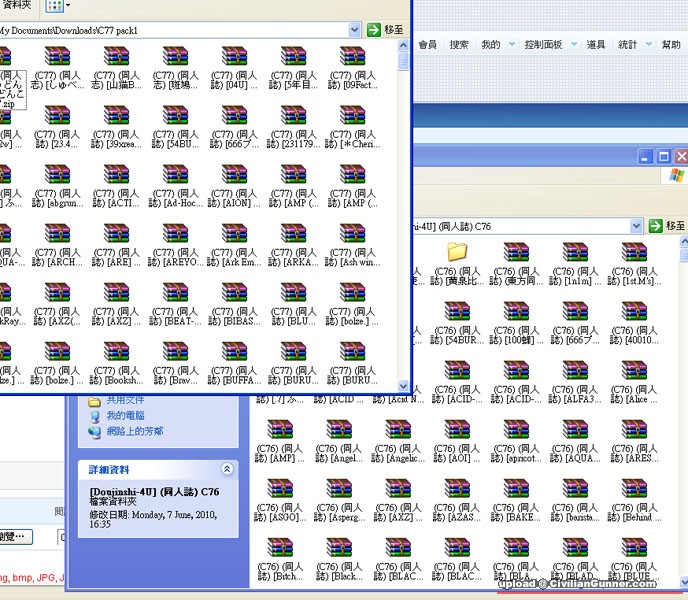The width and height of the screenshot is (688, 600).
Task: Click the 移至 Go button in C76 window
Action: click(667, 227)
